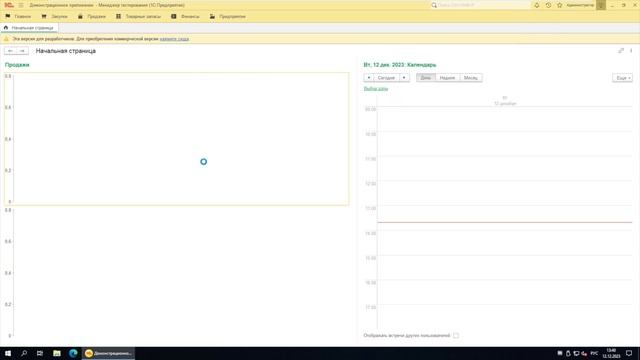This screenshot has height=360, width=640.
Task: Open notifications bell
Action: click(x=537, y=5)
